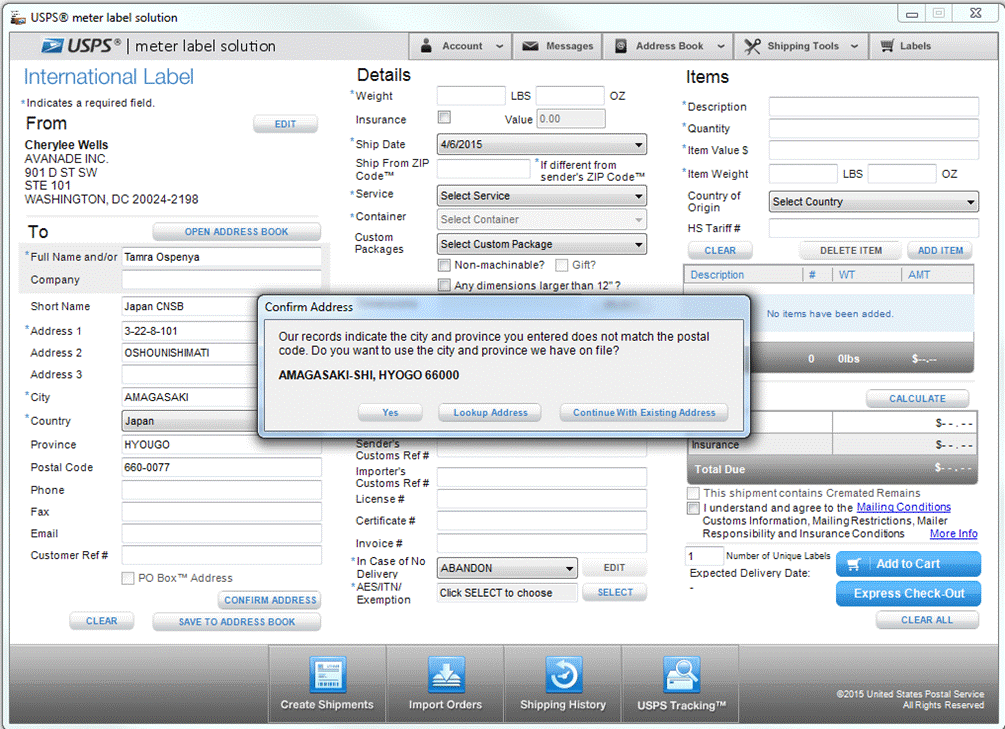Screen dimensions: 1005x729
Task: Agree to Mailing Conditions checkbox
Action: [693, 508]
